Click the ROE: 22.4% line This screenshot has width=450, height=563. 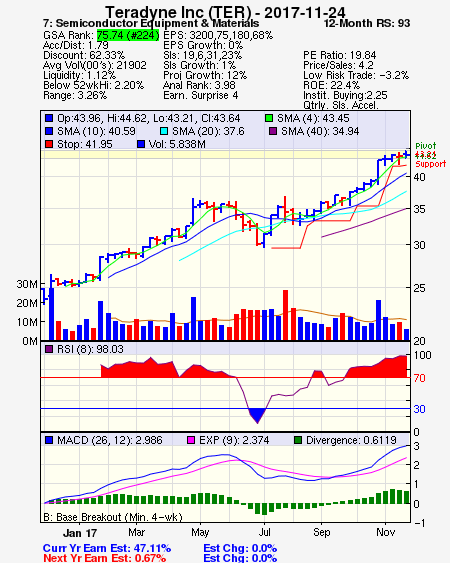(331, 85)
